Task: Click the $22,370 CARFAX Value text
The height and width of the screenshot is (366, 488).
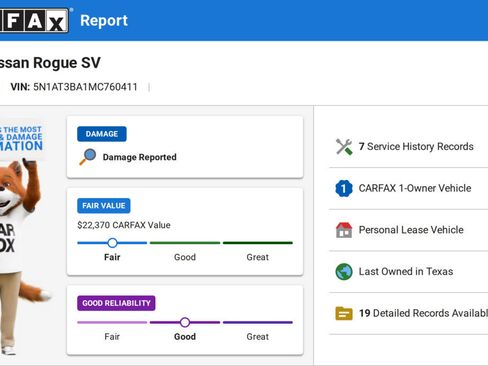Action: click(x=124, y=225)
